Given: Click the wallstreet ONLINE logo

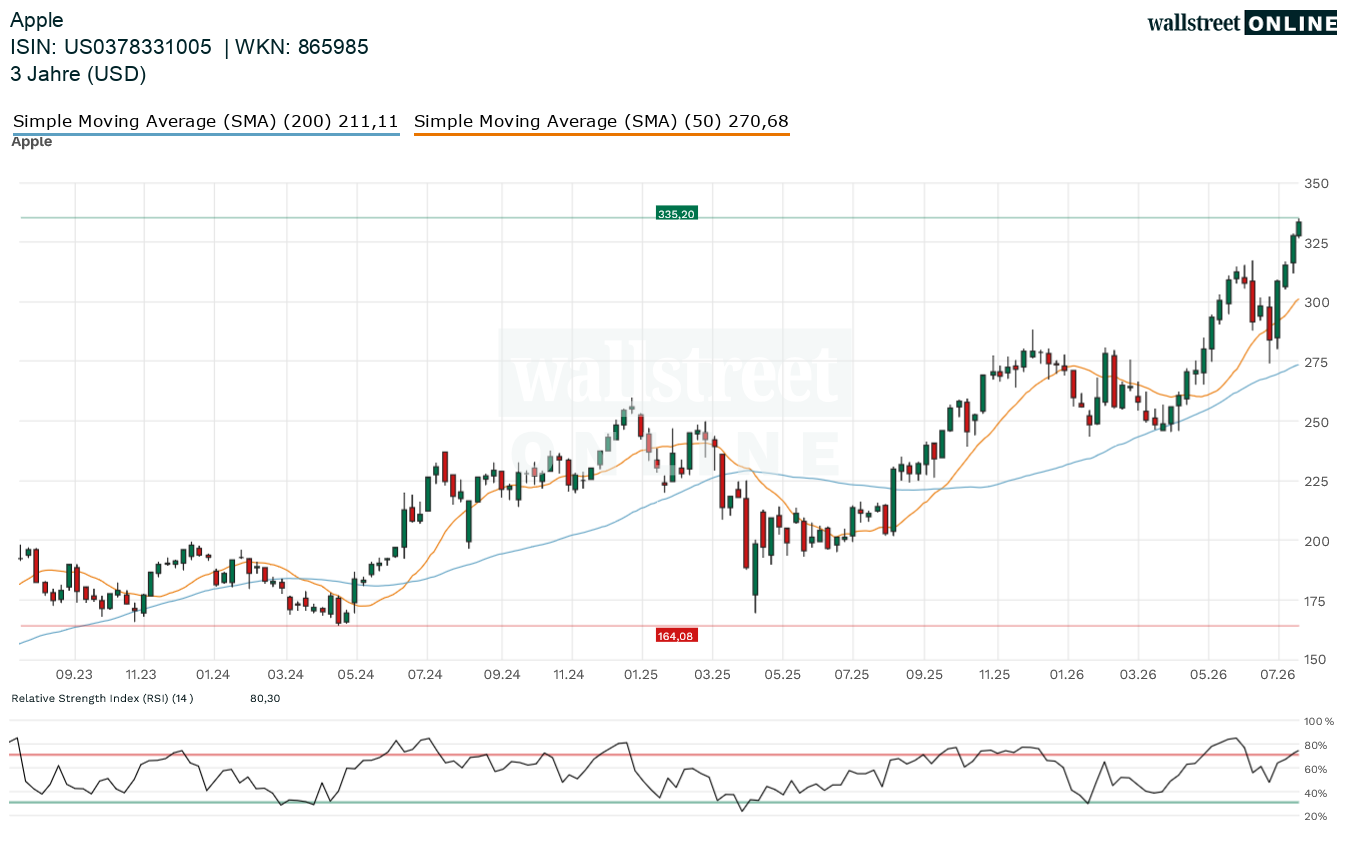Looking at the screenshot, I should pyautogui.click(x=1242, y=23).
